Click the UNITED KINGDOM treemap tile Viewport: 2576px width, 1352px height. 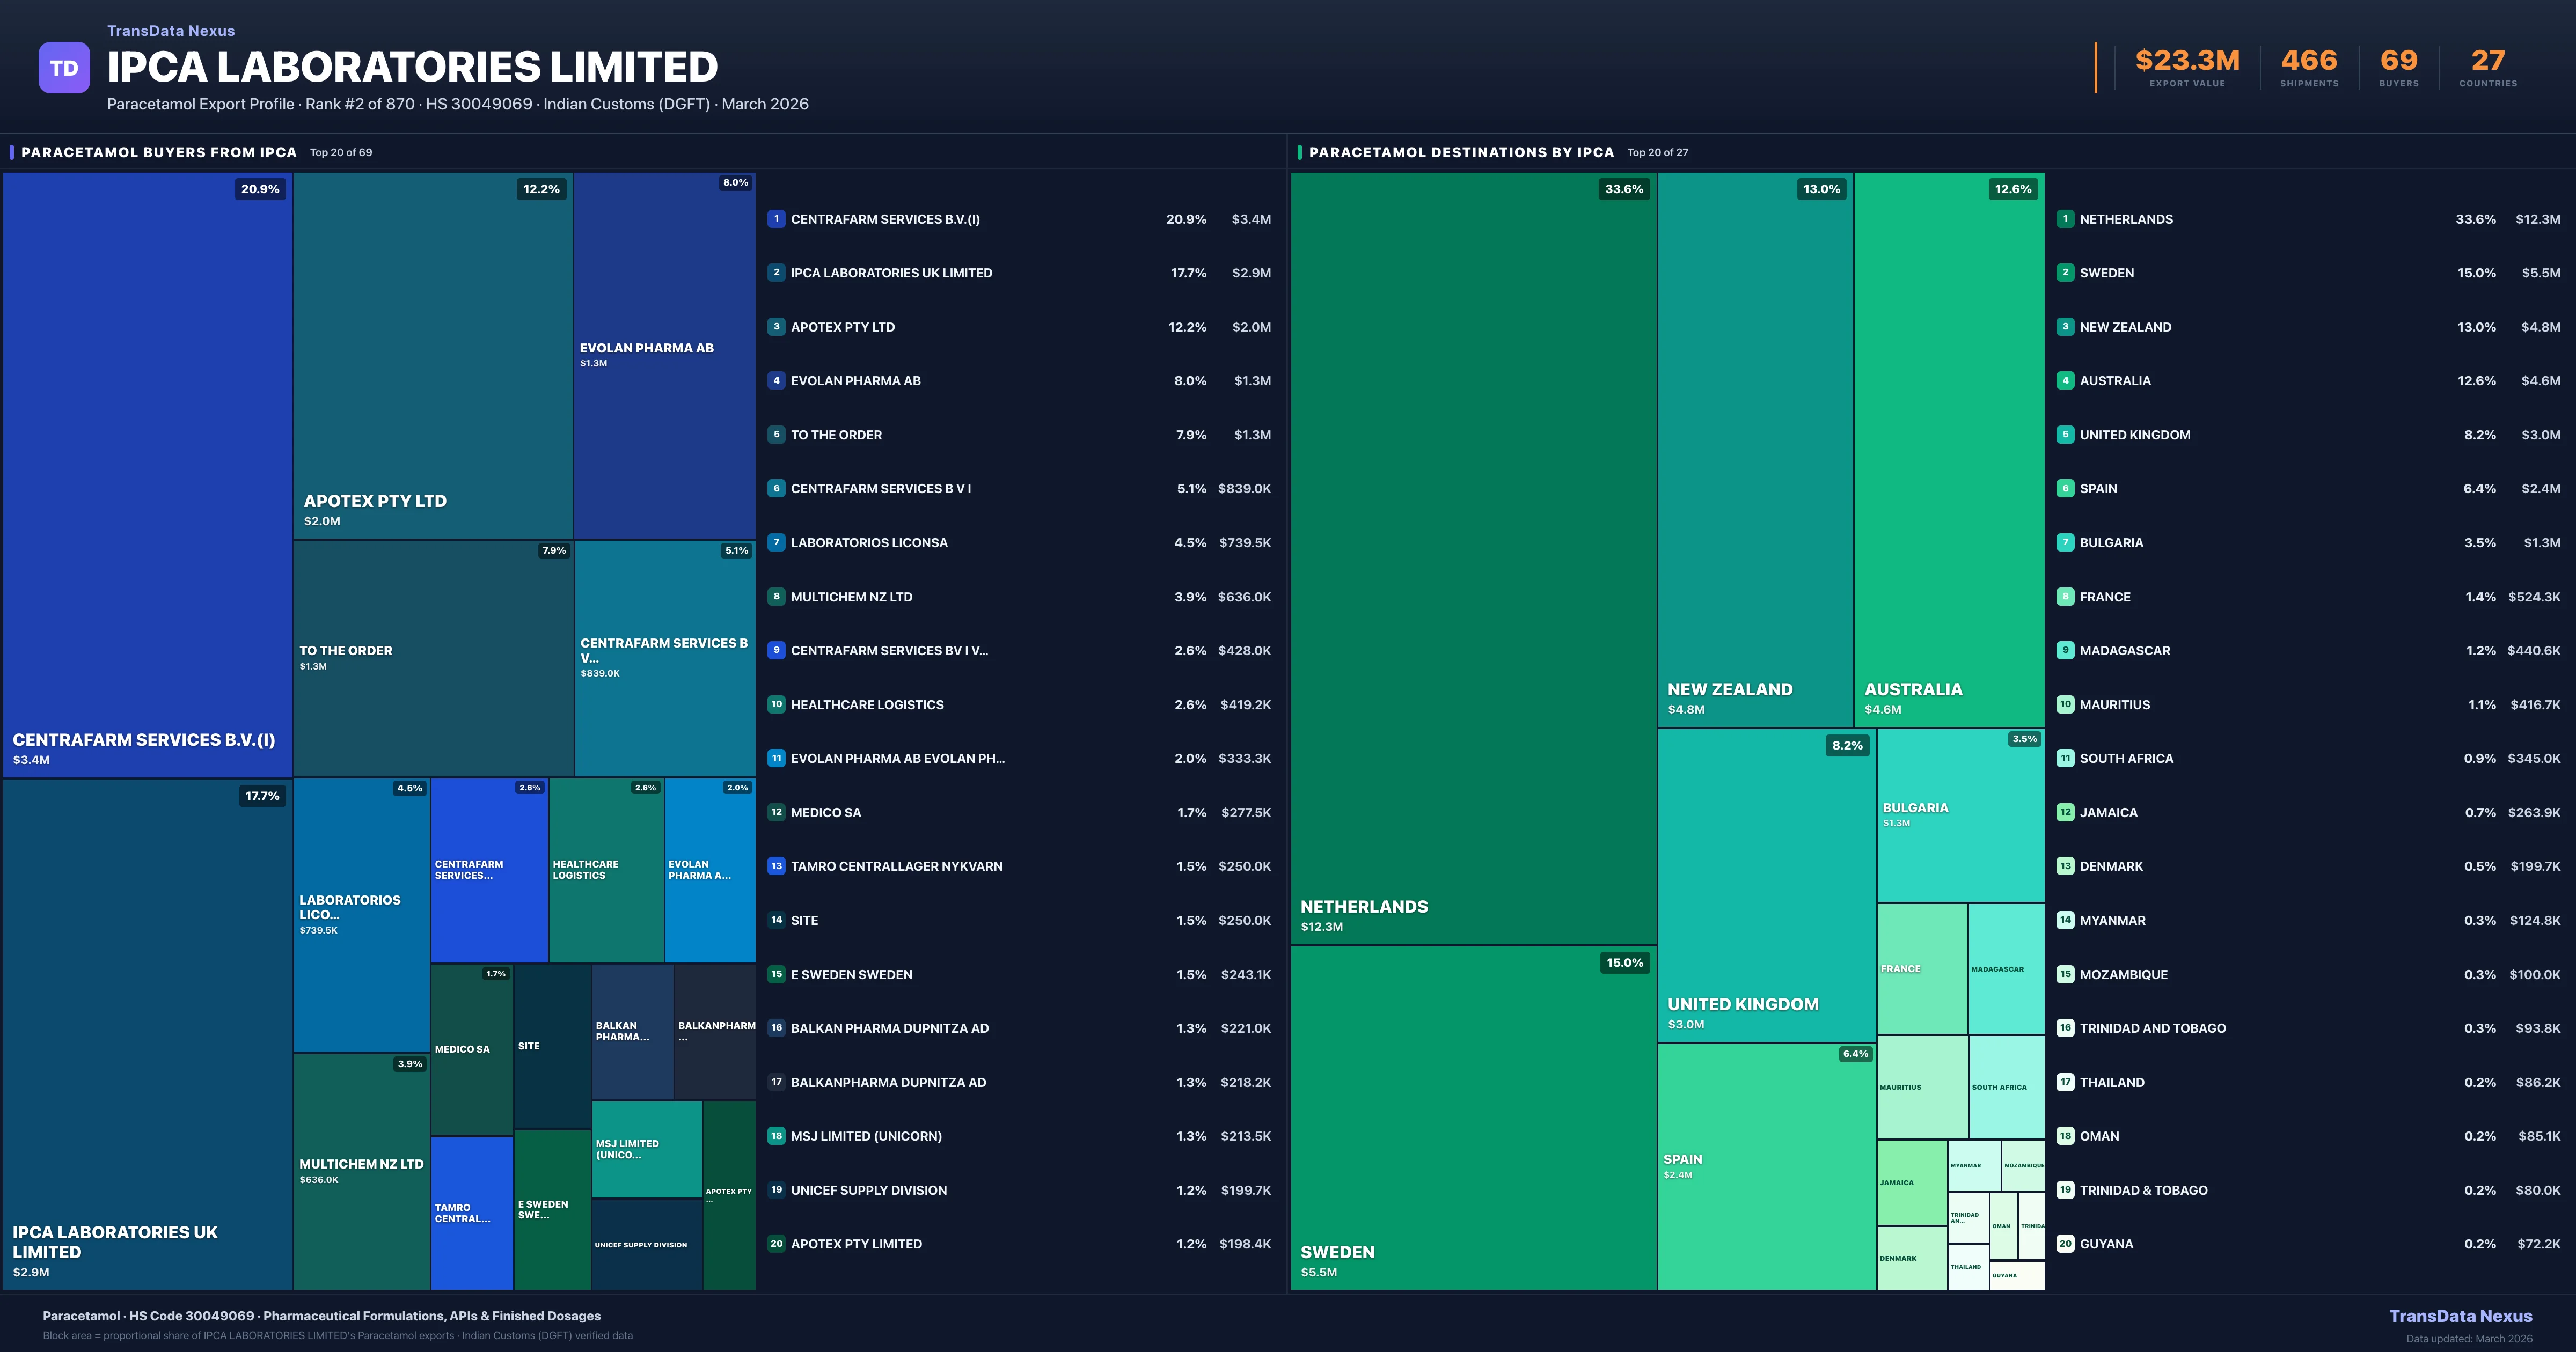point(1766,885)
